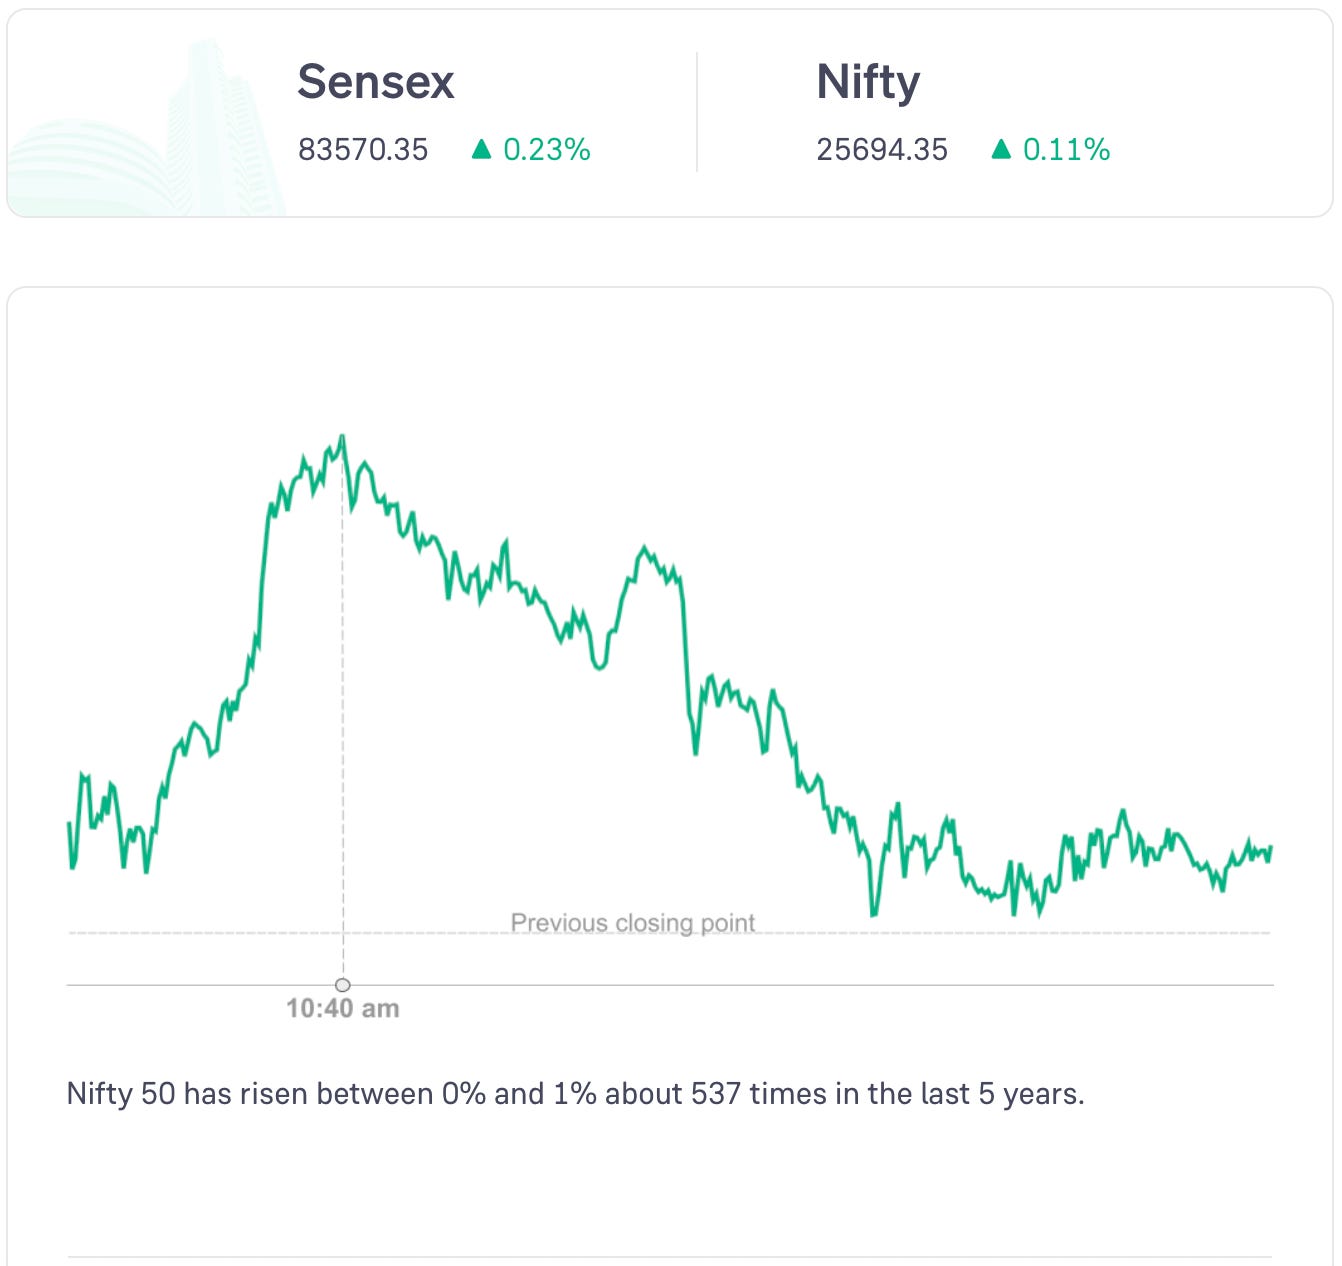Screen dimensions: 1342x1266
Task: Open the Sensex index heading
Action: pyautogui.click(x=376, y=82)
